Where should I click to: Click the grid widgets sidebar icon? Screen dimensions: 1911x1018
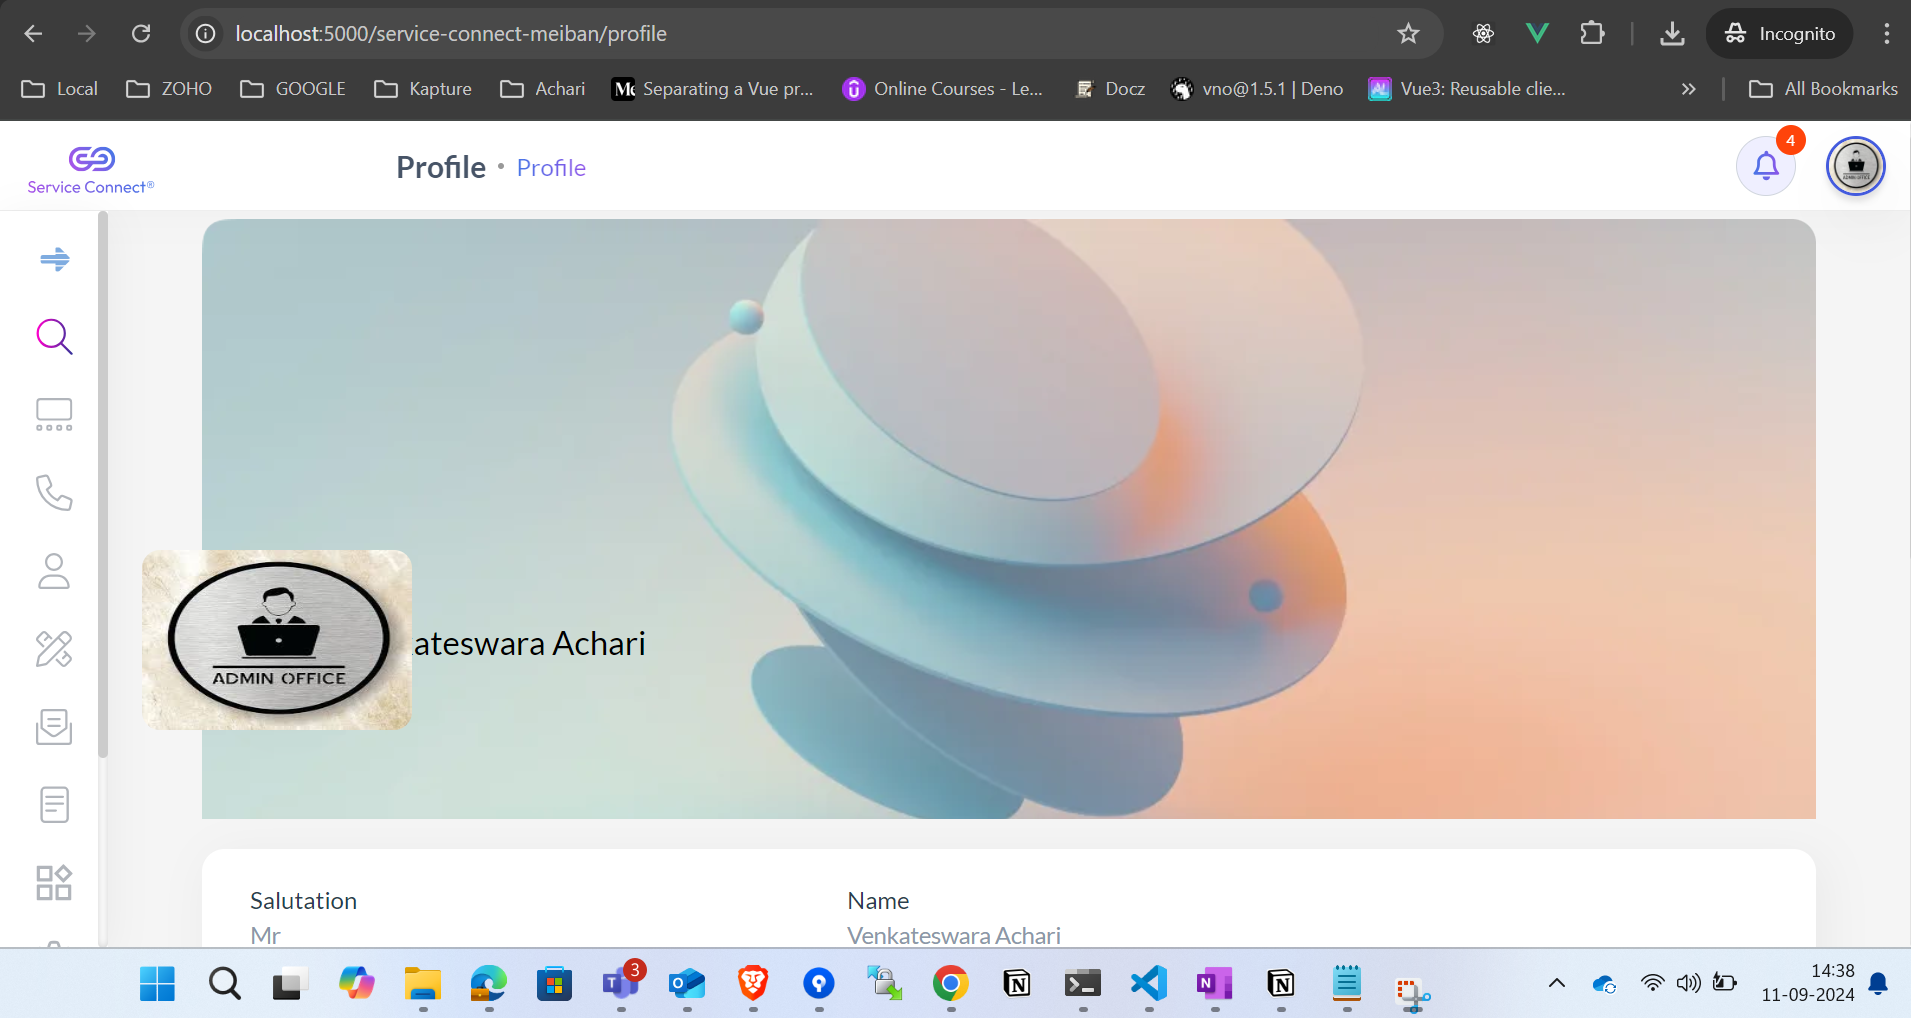54,882
